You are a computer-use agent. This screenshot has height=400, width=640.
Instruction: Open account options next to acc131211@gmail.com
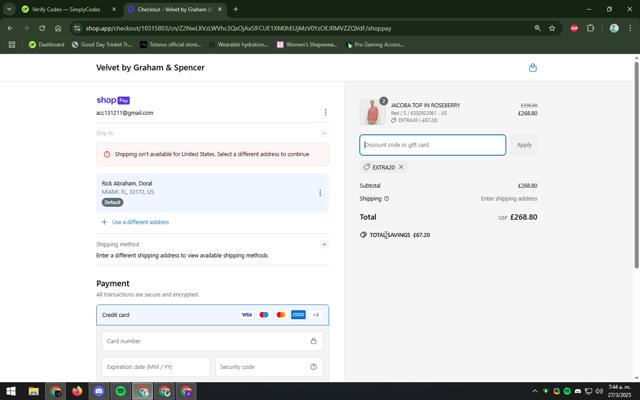click(325, 112)
